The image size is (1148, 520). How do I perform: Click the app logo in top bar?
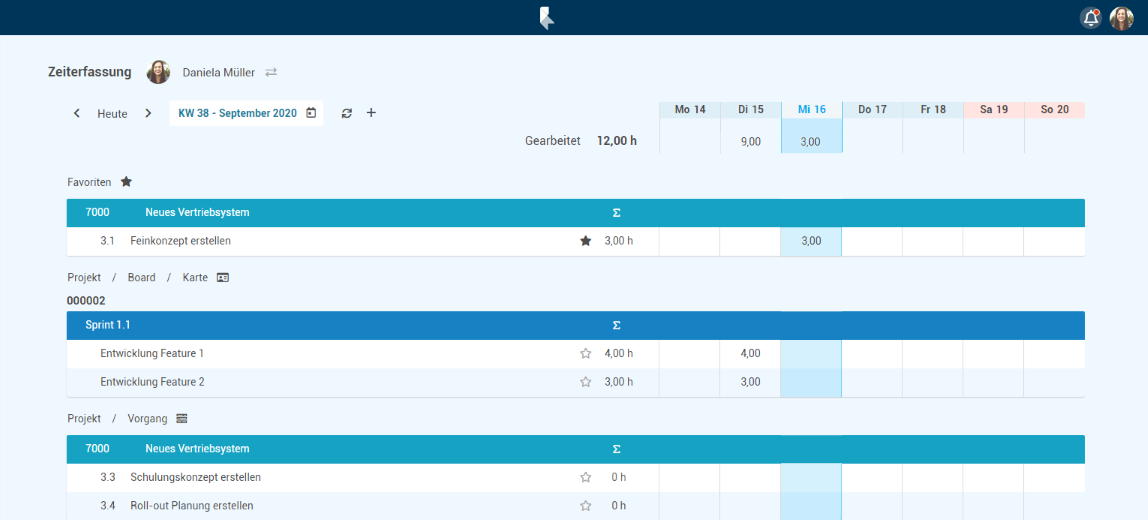point(546,18)
